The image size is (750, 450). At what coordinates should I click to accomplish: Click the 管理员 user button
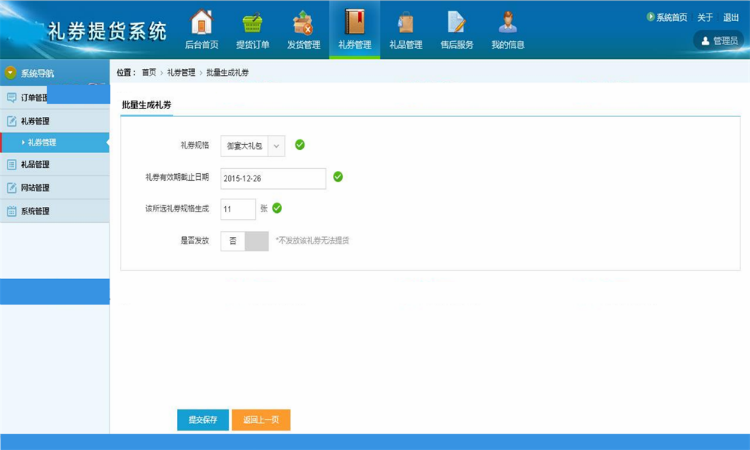point(719,41)
